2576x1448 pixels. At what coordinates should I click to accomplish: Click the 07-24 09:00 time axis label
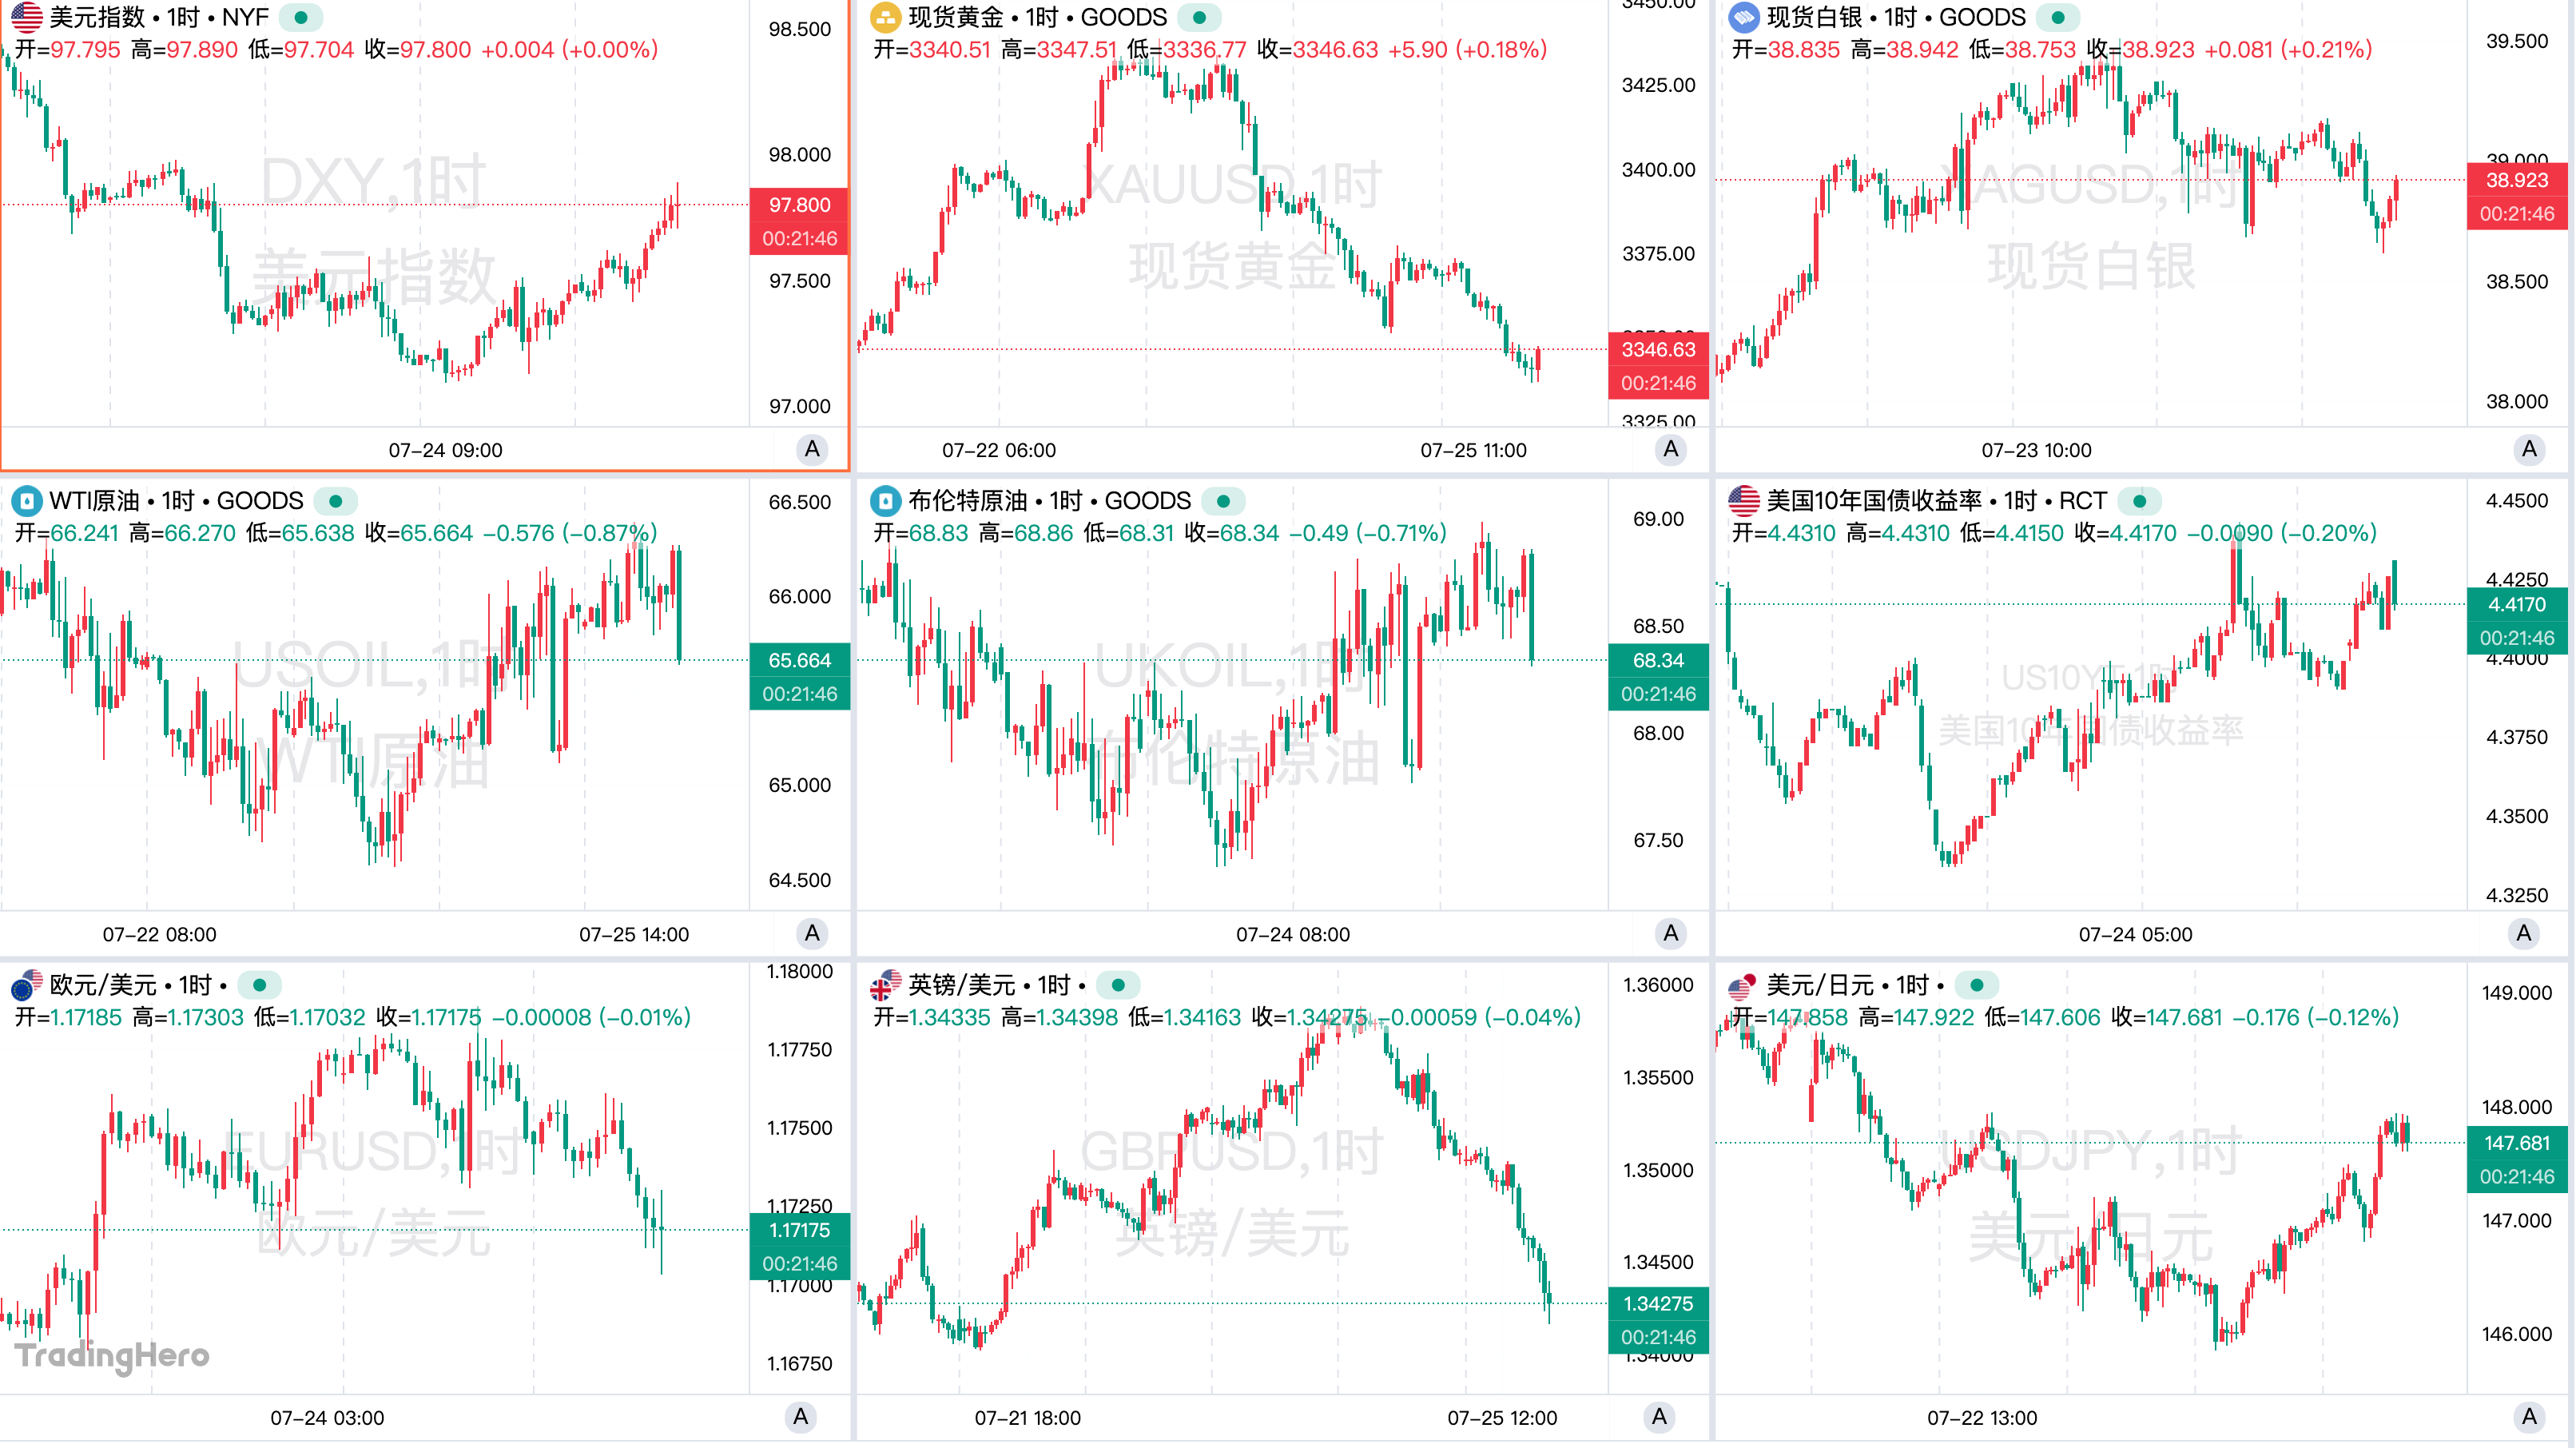[445, 450]
